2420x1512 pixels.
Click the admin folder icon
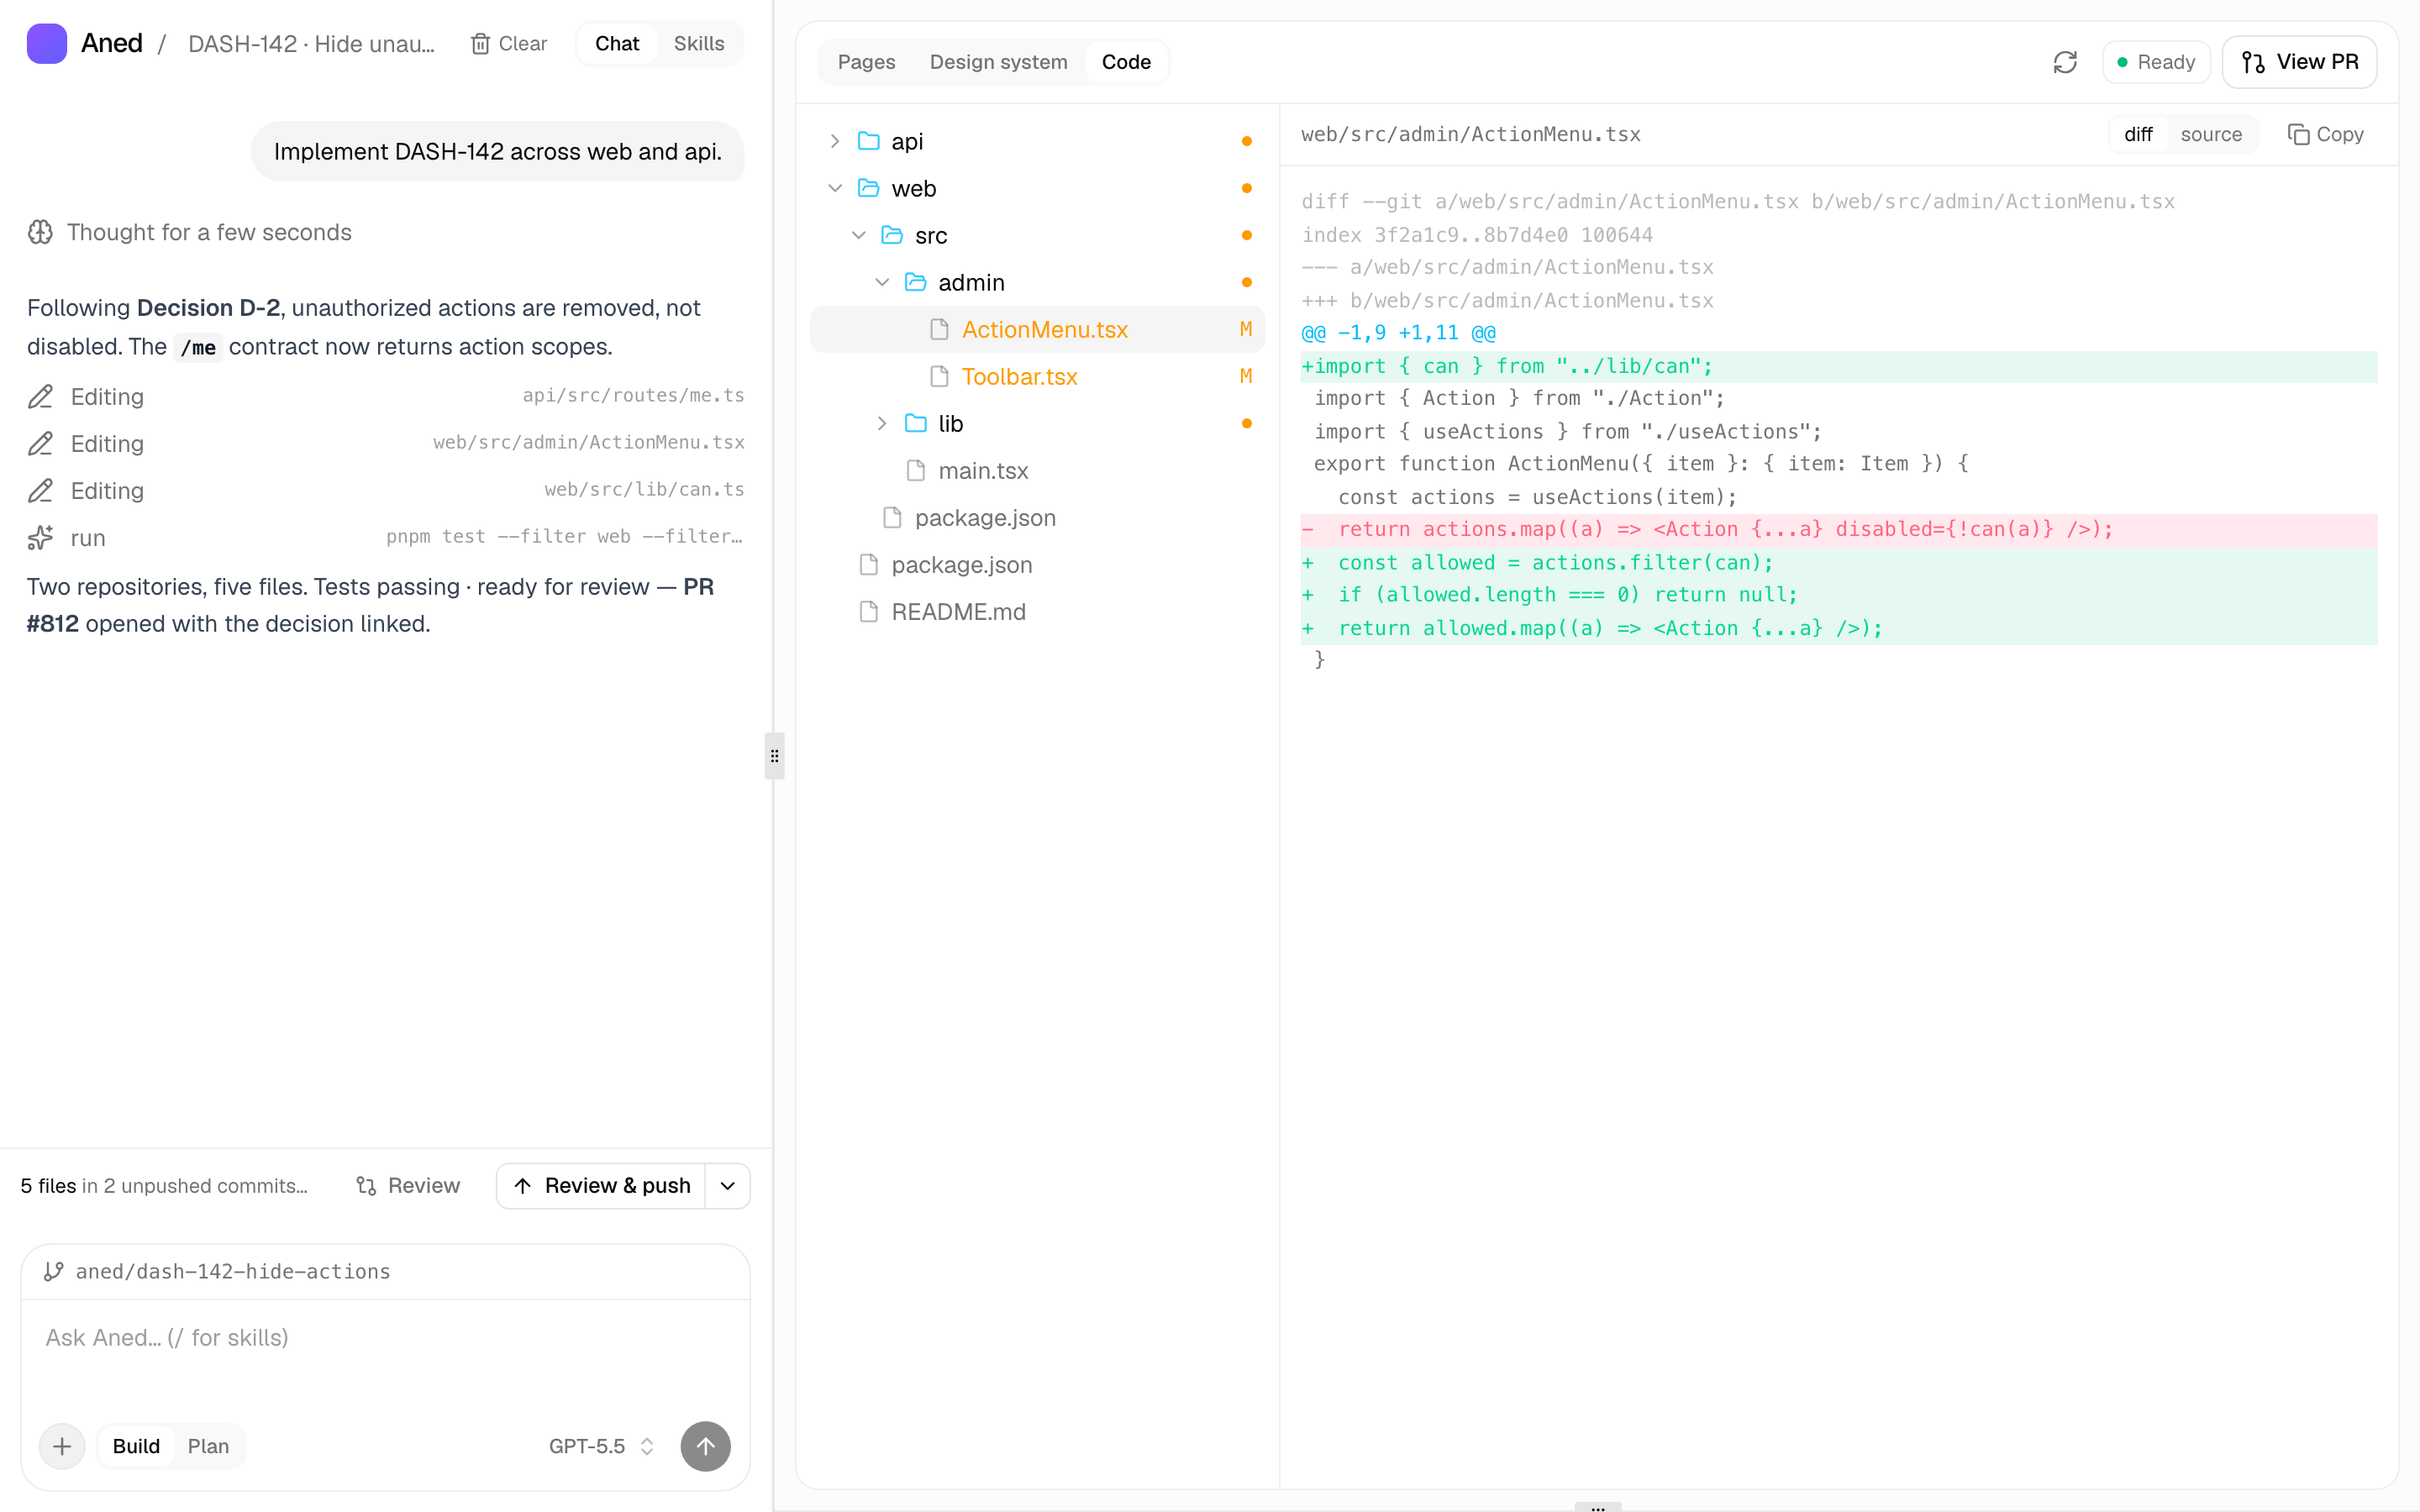pos(915,282)
